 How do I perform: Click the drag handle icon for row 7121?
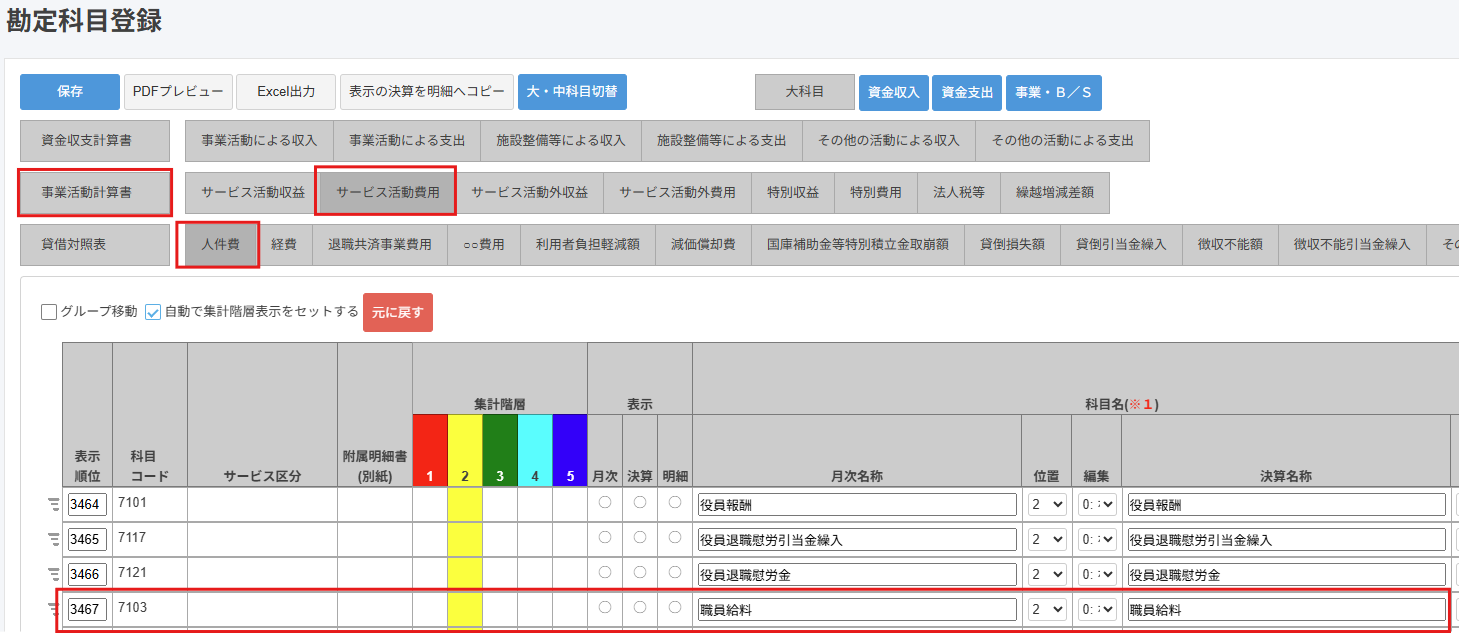54,575
